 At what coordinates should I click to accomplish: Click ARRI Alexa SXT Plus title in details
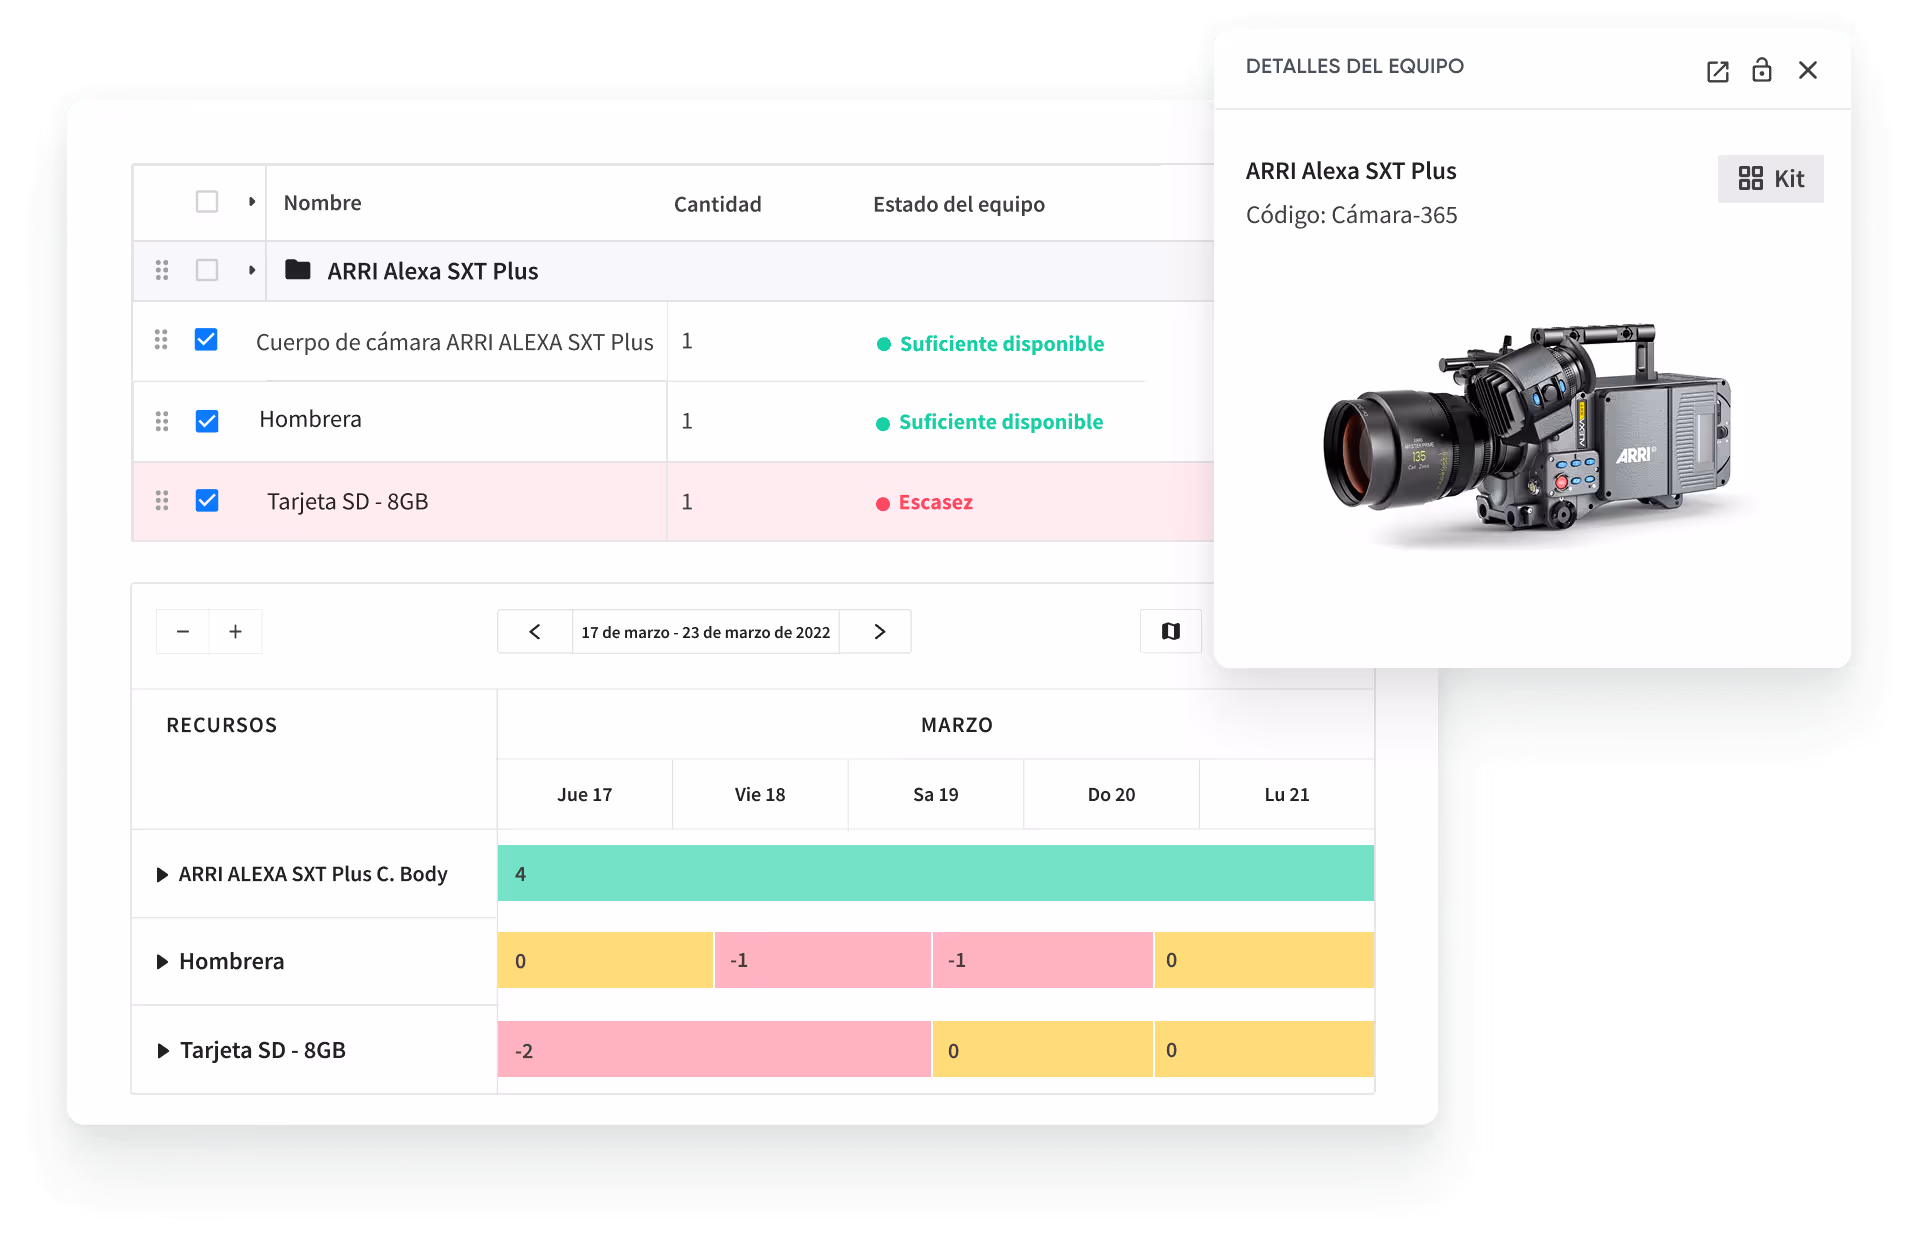click(x=1350, y=171)
